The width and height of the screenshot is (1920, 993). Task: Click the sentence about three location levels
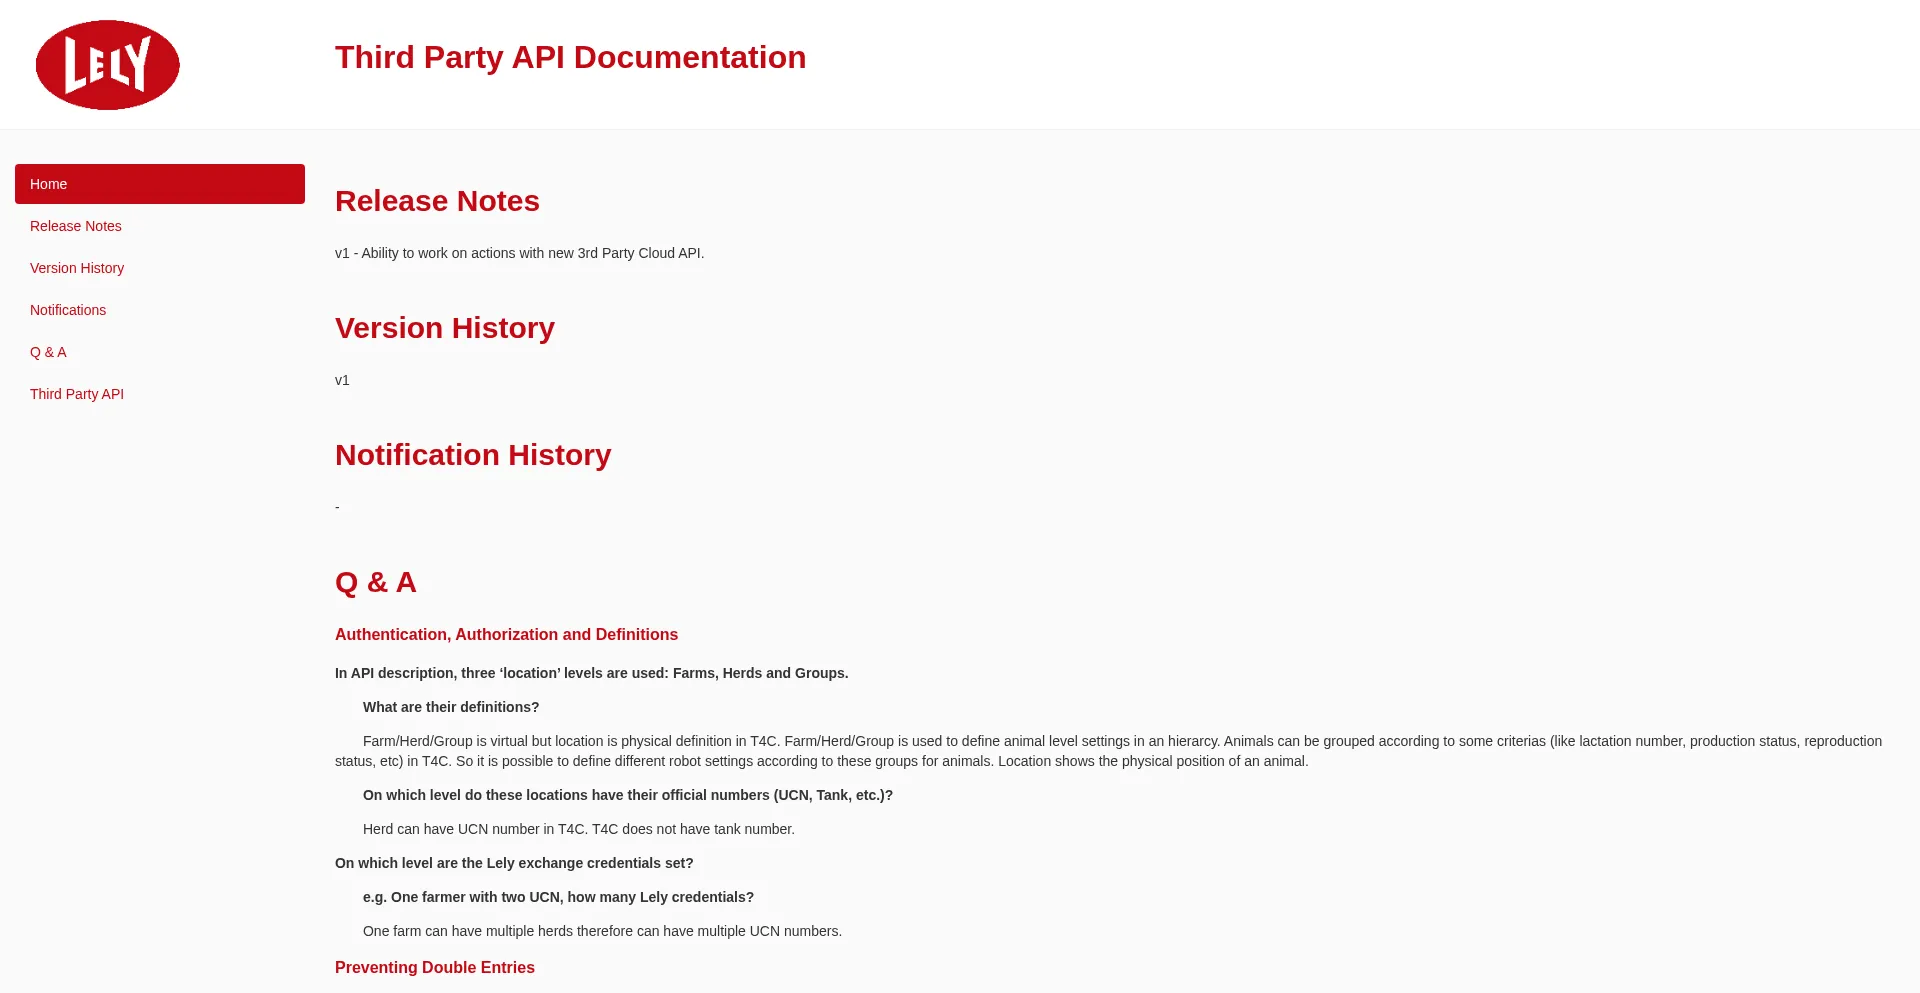point(592,673)
